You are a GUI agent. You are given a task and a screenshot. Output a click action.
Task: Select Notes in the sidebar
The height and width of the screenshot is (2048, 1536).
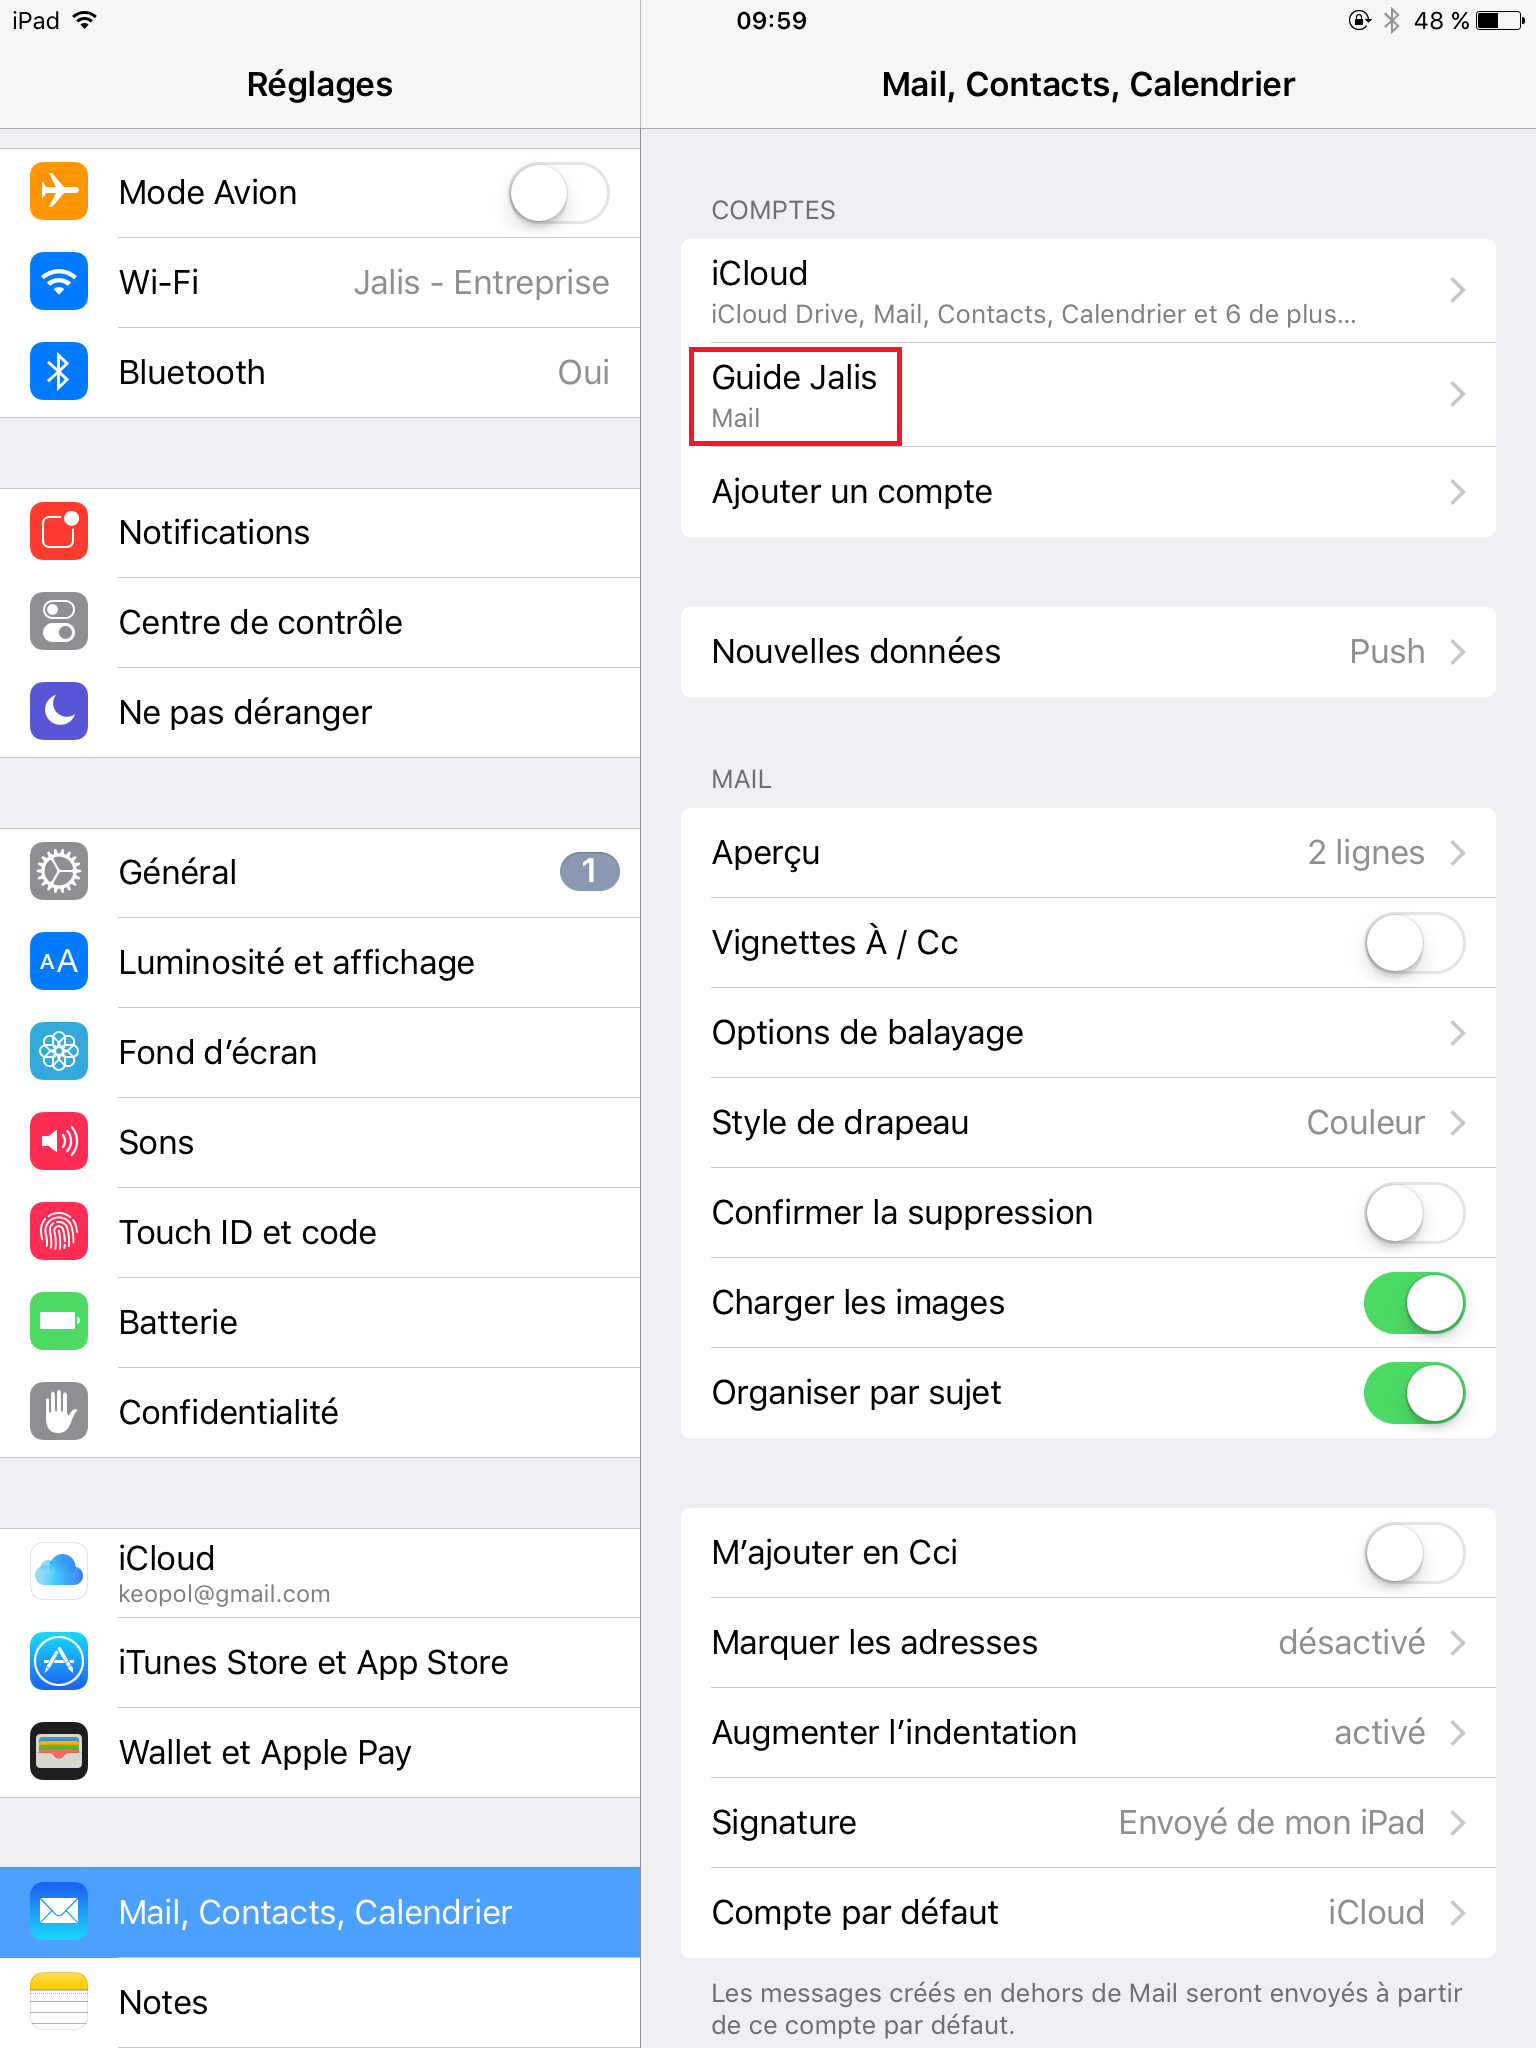click(320, 2002)
